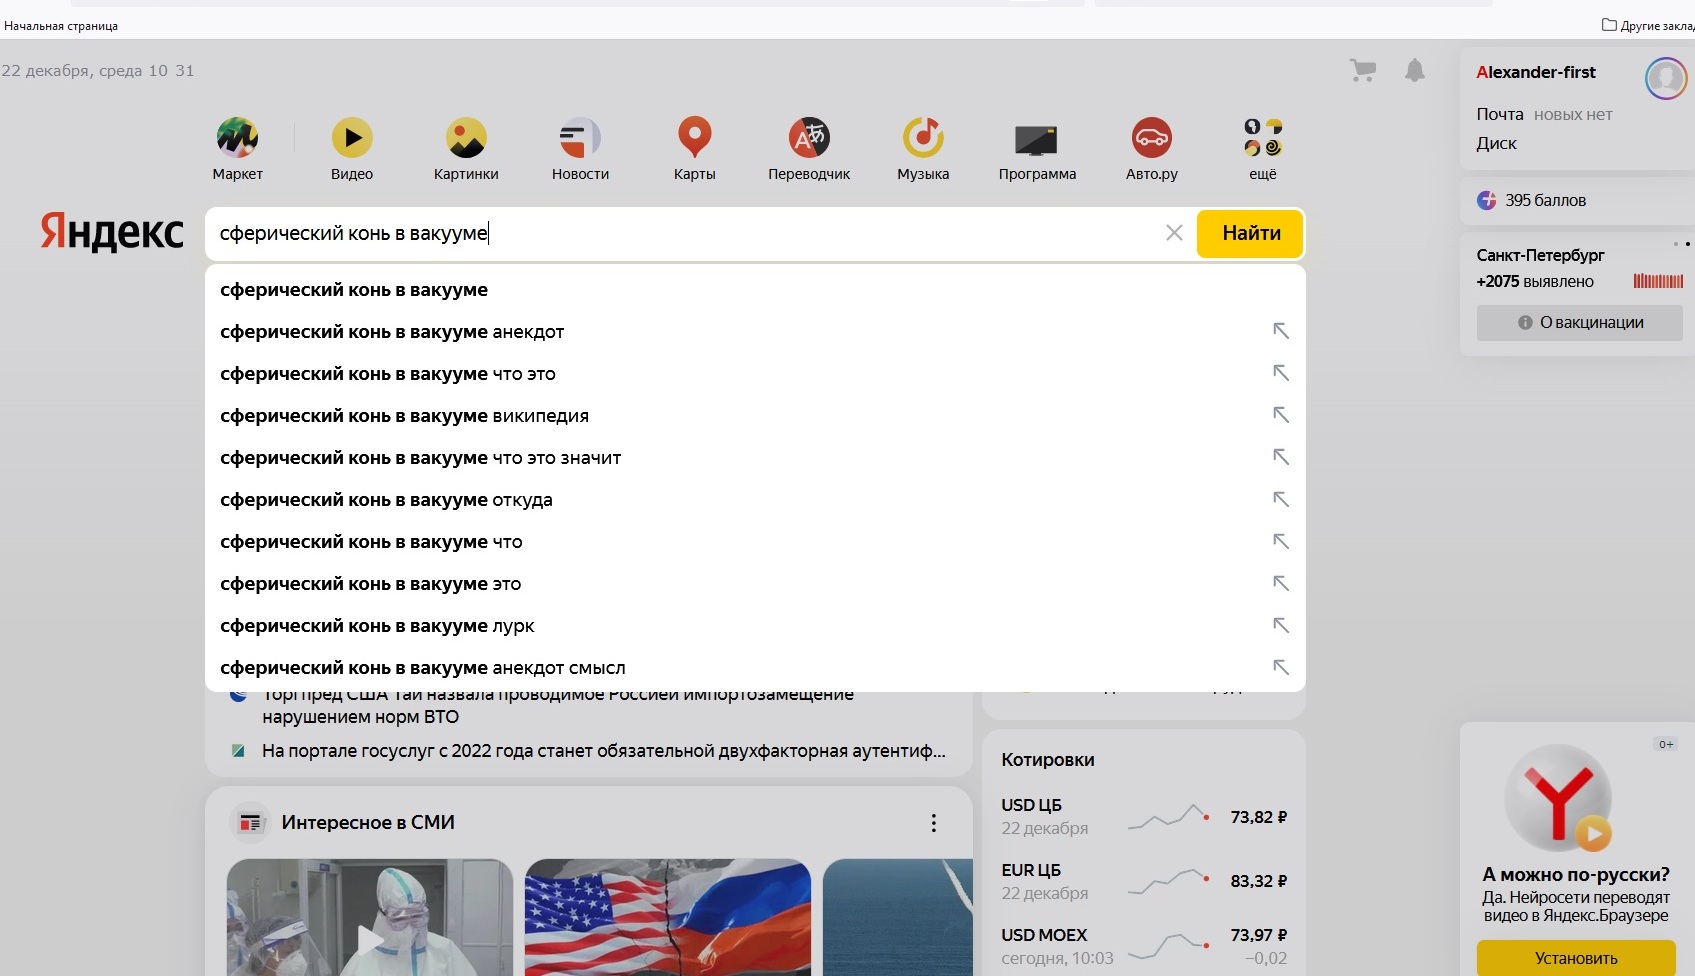This screenshot has height=976, width=1695.
Task: Open the shopping cart icon
Action: 1362,70
